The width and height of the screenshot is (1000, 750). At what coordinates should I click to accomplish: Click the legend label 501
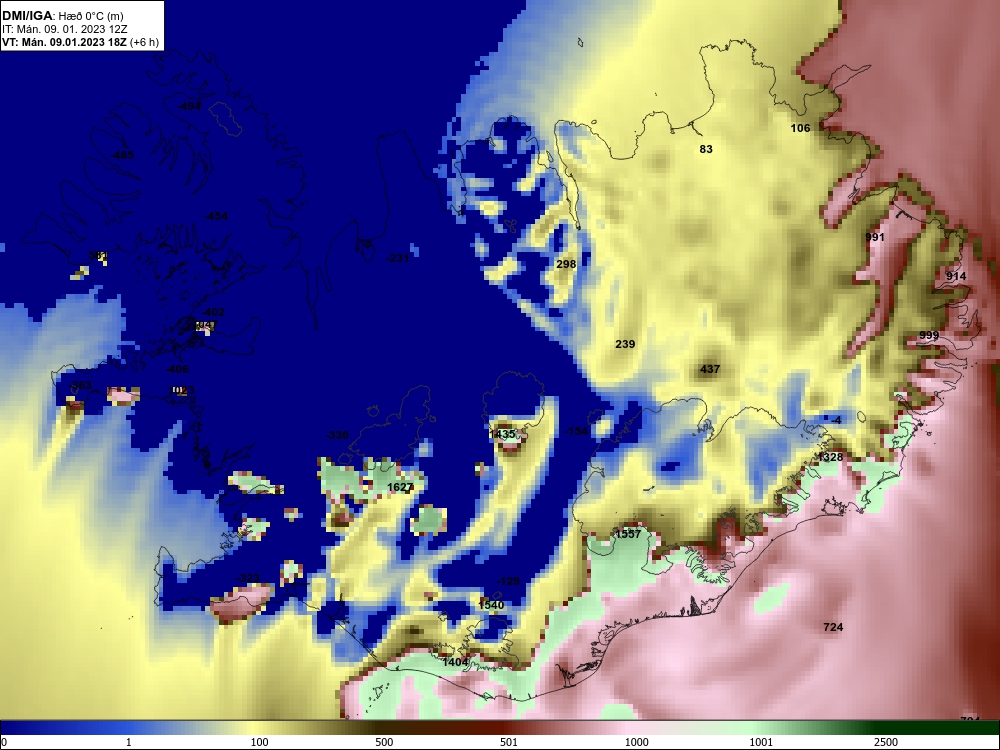coord(509,742)
